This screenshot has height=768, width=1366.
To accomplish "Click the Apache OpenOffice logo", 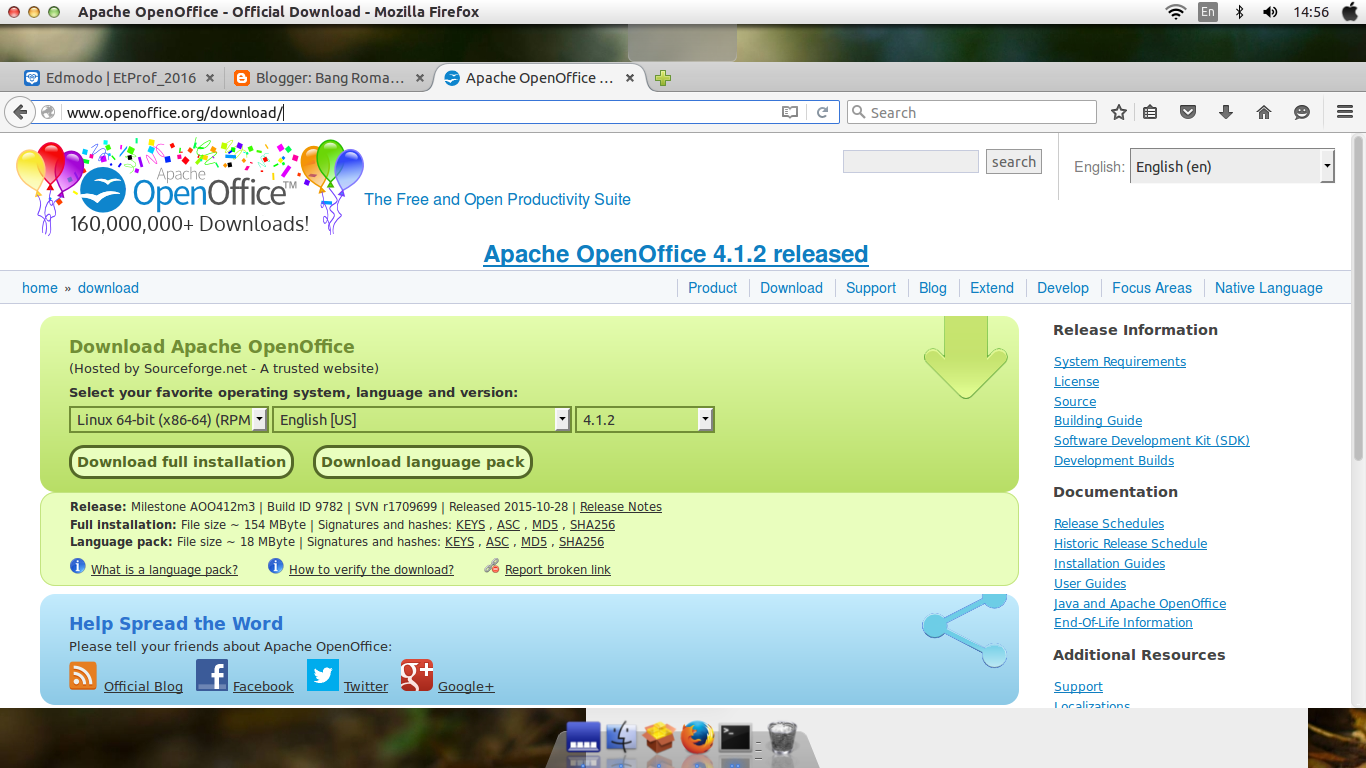I will tap(189, 188).
